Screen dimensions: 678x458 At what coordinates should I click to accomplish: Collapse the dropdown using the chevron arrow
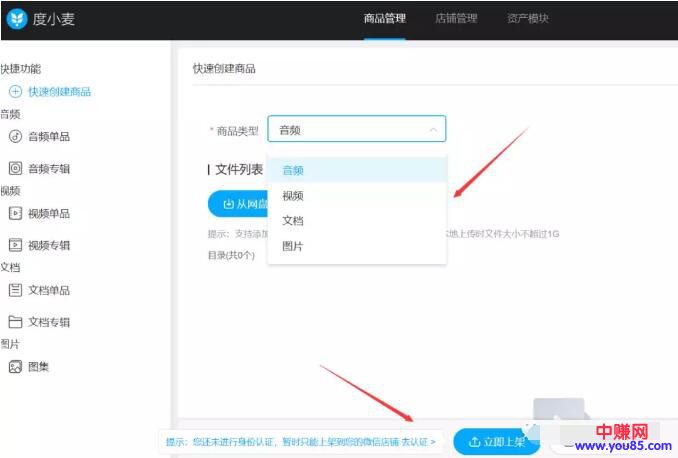(432, 130)
